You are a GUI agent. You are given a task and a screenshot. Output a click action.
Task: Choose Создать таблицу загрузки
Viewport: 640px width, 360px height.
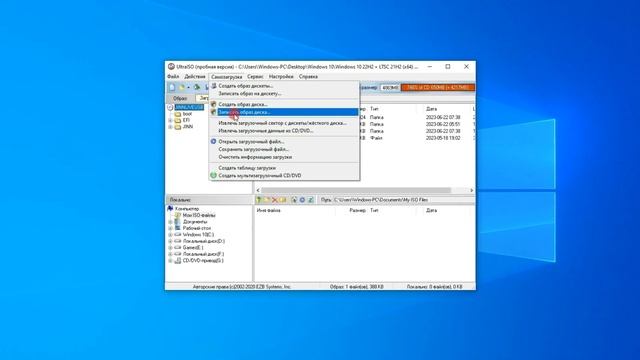pos(284,168)
